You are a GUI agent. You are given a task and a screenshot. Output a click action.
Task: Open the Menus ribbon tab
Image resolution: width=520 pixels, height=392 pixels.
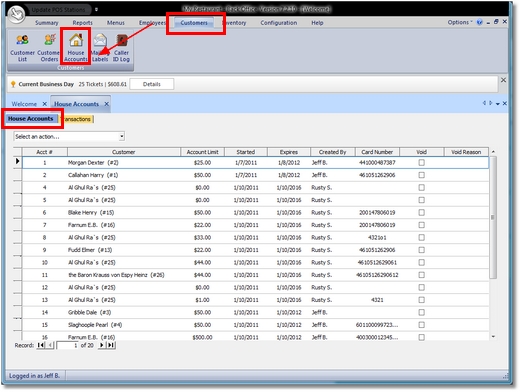[115, 23]
